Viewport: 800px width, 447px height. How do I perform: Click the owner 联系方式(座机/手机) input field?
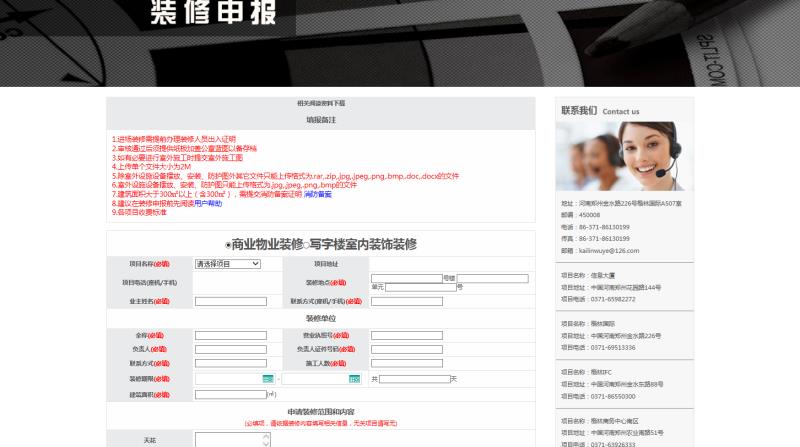tap(406, 301)
